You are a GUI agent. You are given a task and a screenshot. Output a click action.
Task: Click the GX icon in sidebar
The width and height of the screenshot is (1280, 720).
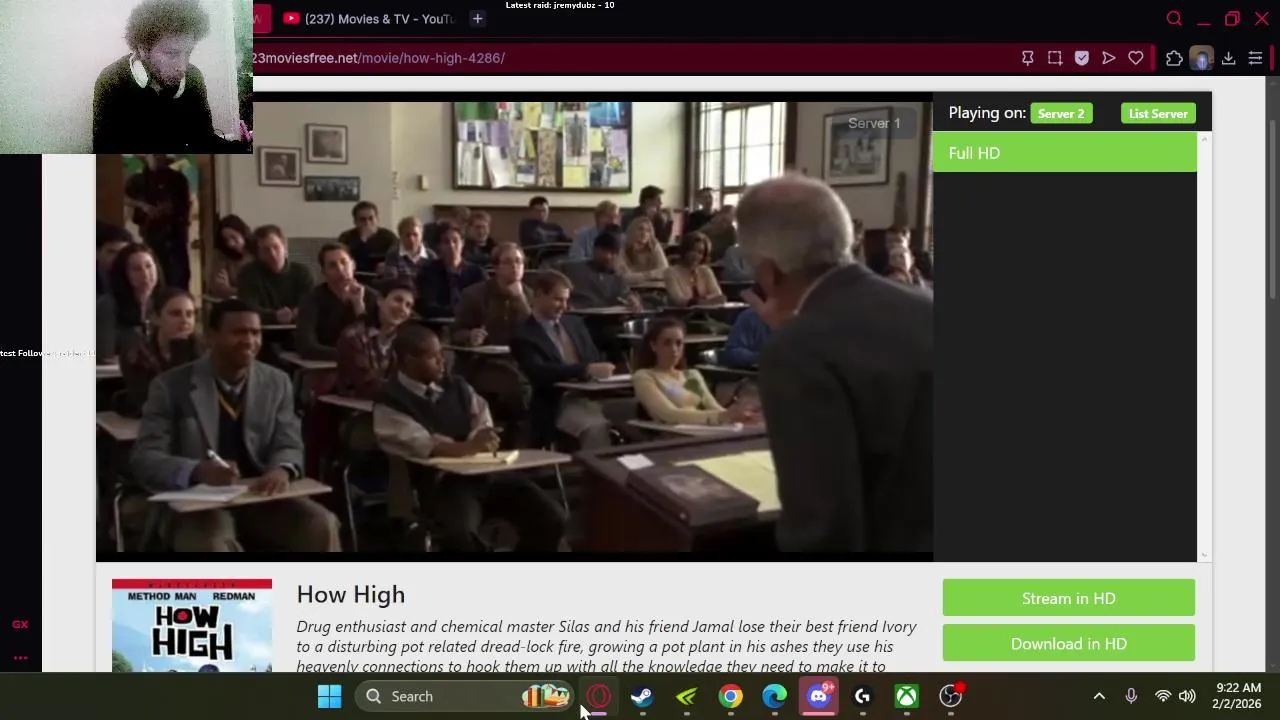[x=20, y=624]
